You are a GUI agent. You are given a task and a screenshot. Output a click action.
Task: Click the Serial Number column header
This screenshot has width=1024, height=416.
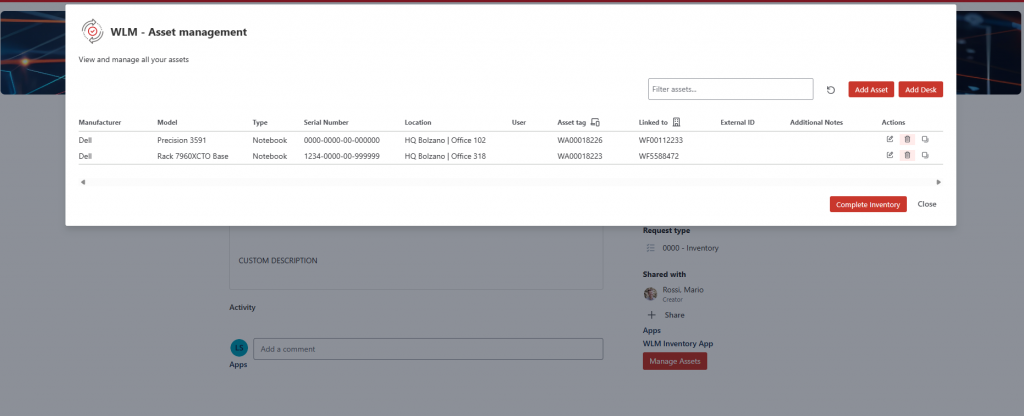(326, 122)
